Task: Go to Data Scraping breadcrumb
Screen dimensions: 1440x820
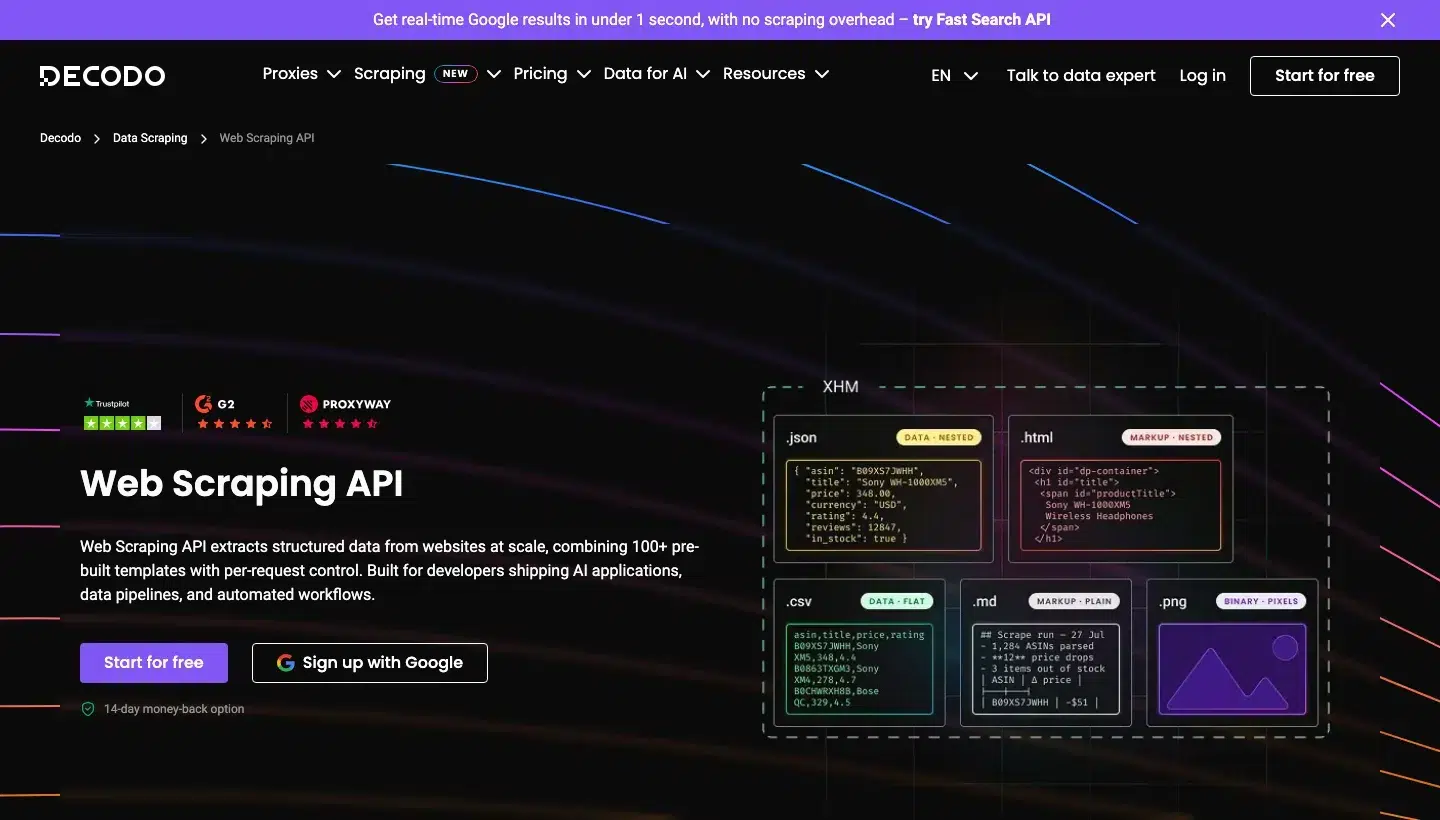Action: (x=150, y=138)
